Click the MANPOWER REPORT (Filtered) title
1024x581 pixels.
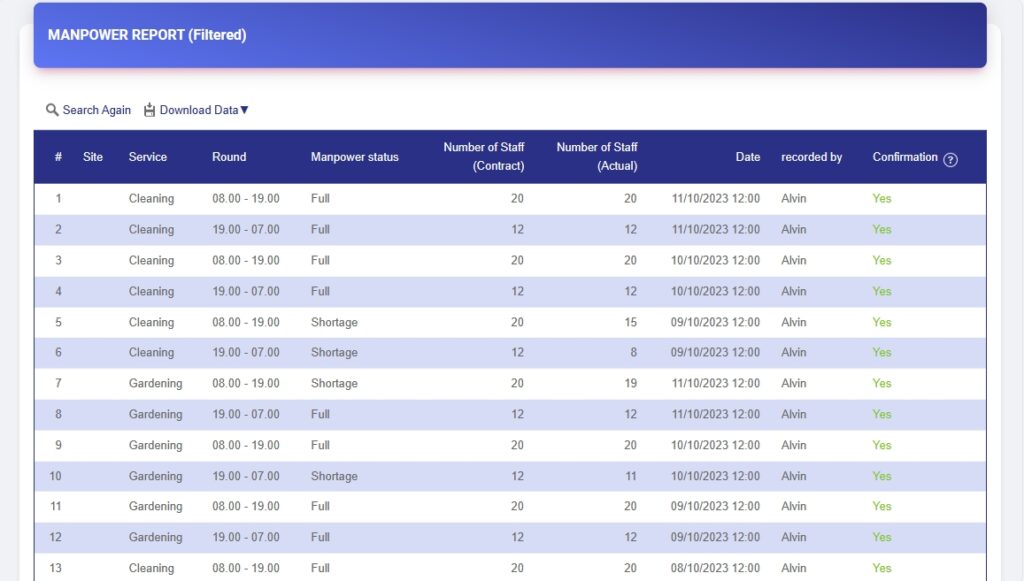point(147,35)
